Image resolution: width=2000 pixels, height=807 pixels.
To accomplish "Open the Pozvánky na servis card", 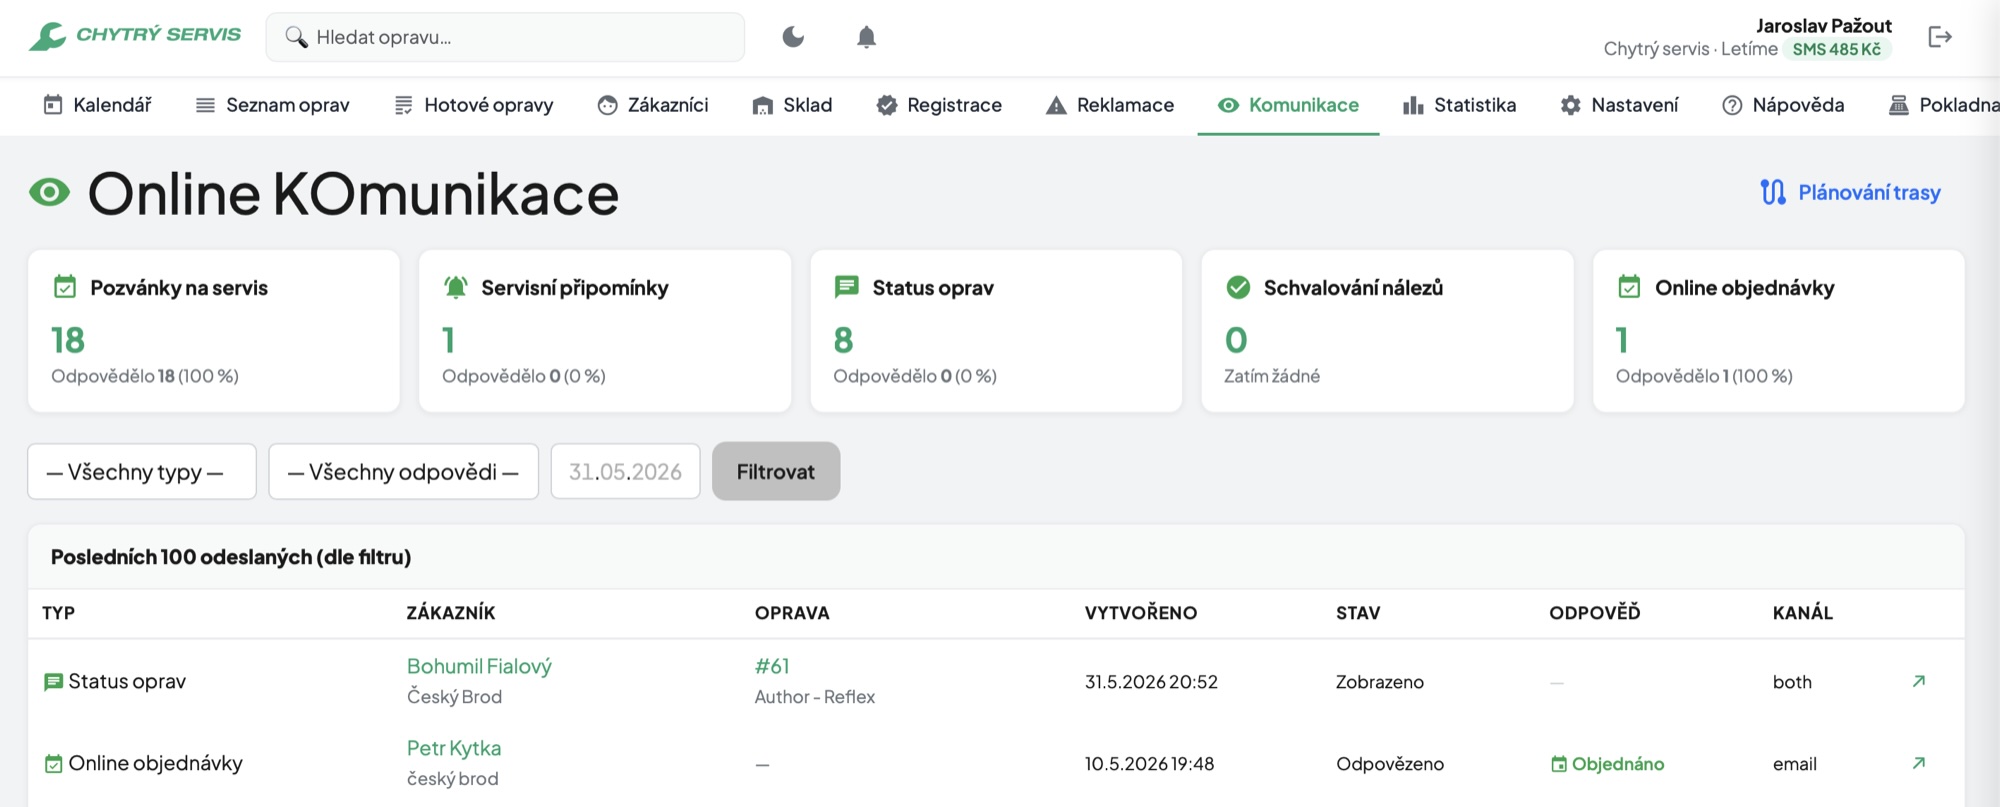I will tap(214, 330).
